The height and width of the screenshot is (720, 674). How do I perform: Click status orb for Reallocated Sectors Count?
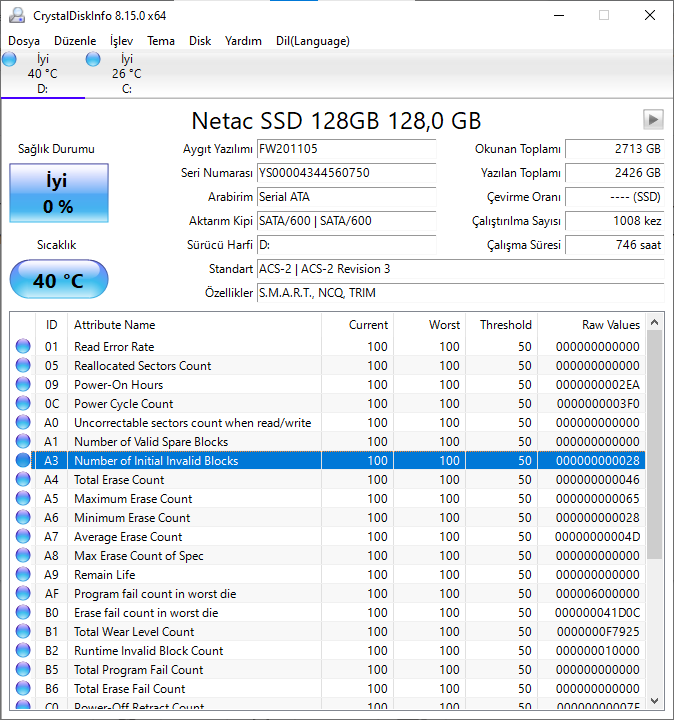(x=23, y=365)
